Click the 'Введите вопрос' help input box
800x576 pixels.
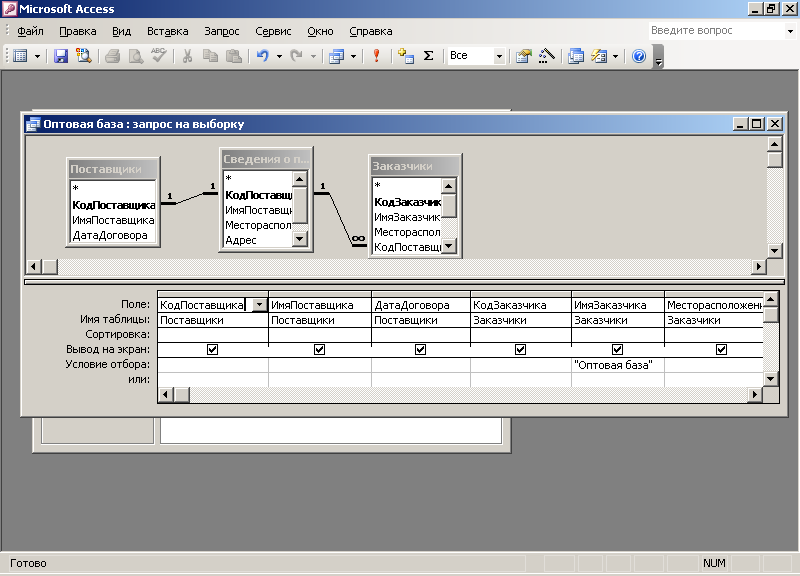pos(716,31)
